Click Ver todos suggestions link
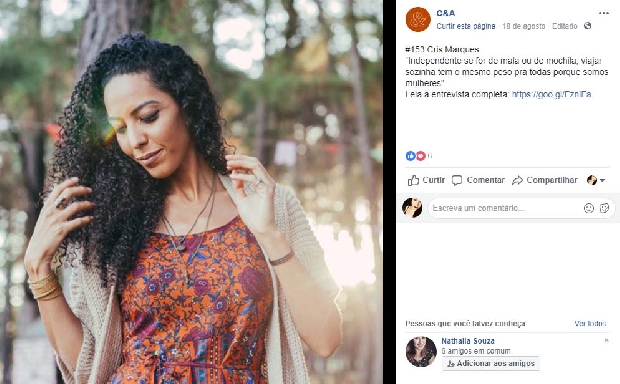Screen dimensions: 620x384 coord(590,323)
